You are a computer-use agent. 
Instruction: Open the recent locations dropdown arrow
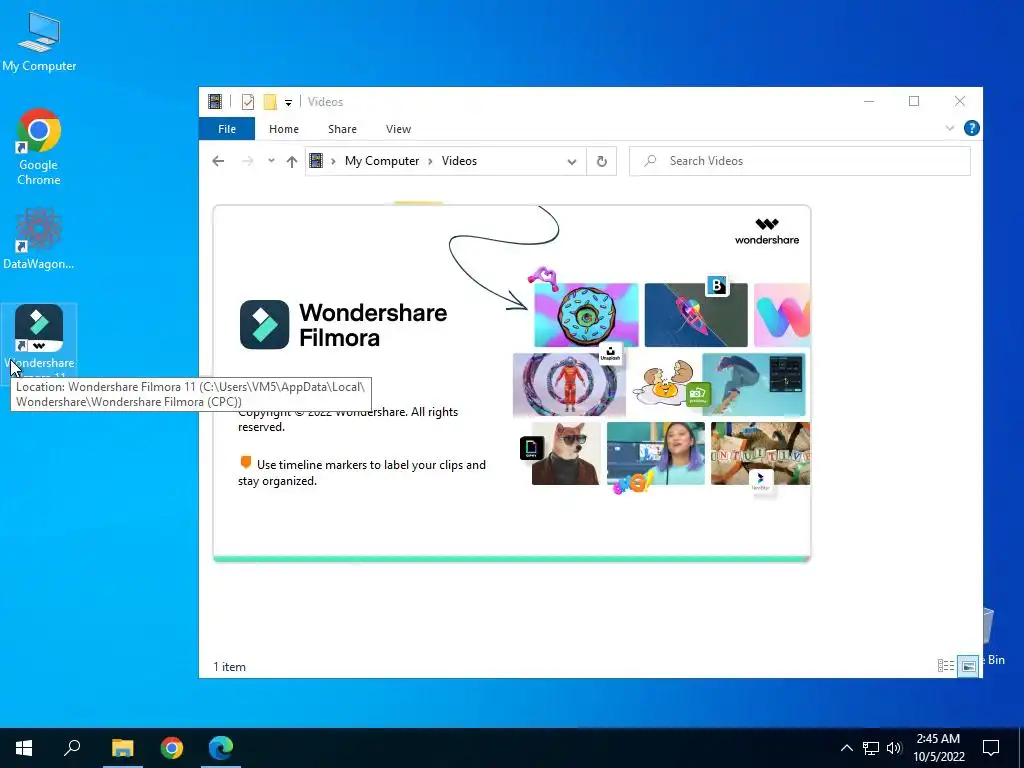pyautogui.click(x=271, y=161)
